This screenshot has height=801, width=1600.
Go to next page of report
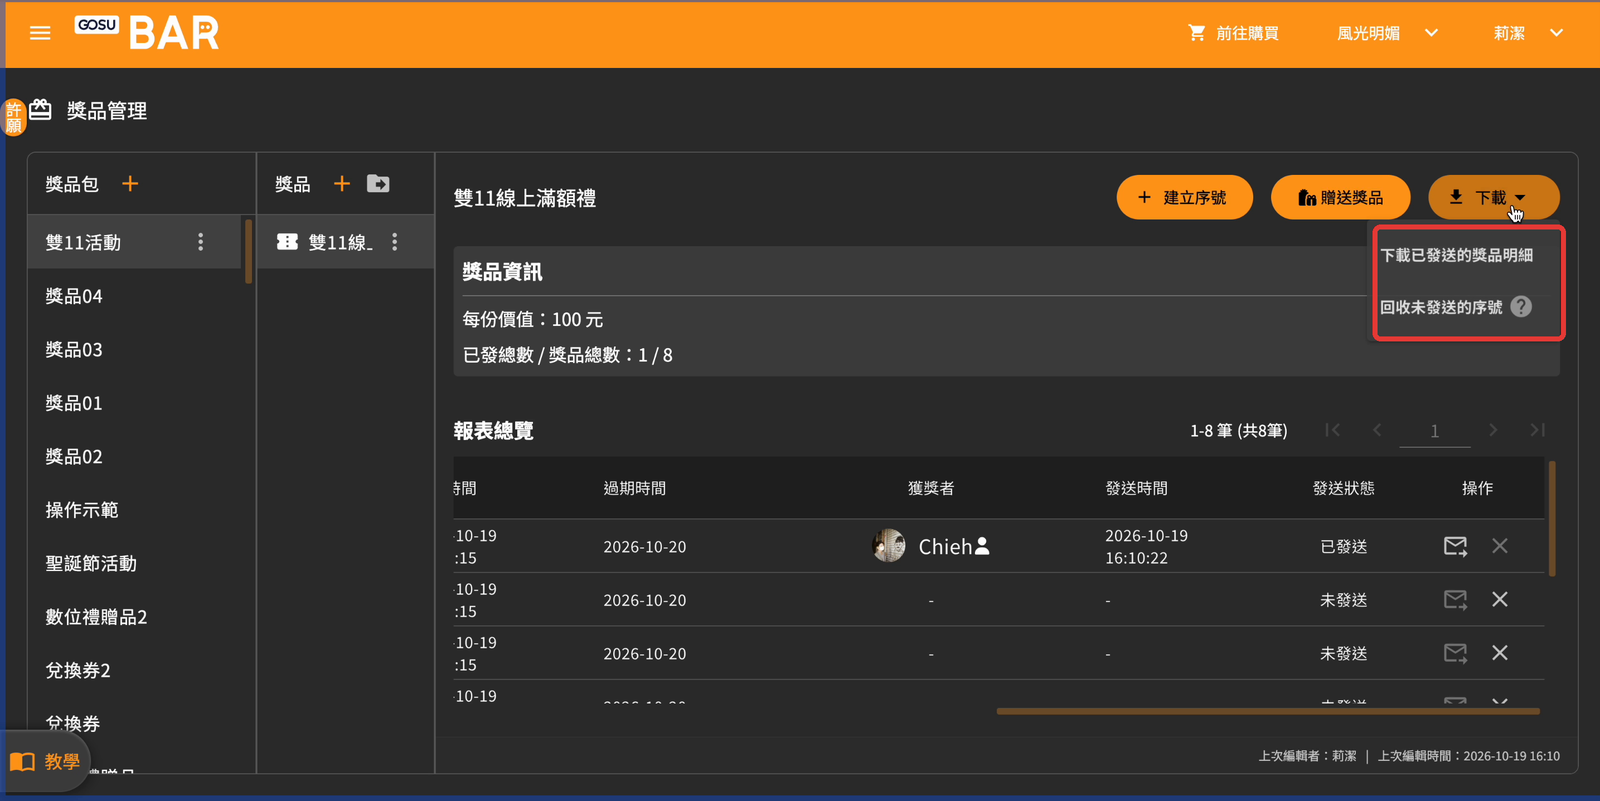(1493, 430)
